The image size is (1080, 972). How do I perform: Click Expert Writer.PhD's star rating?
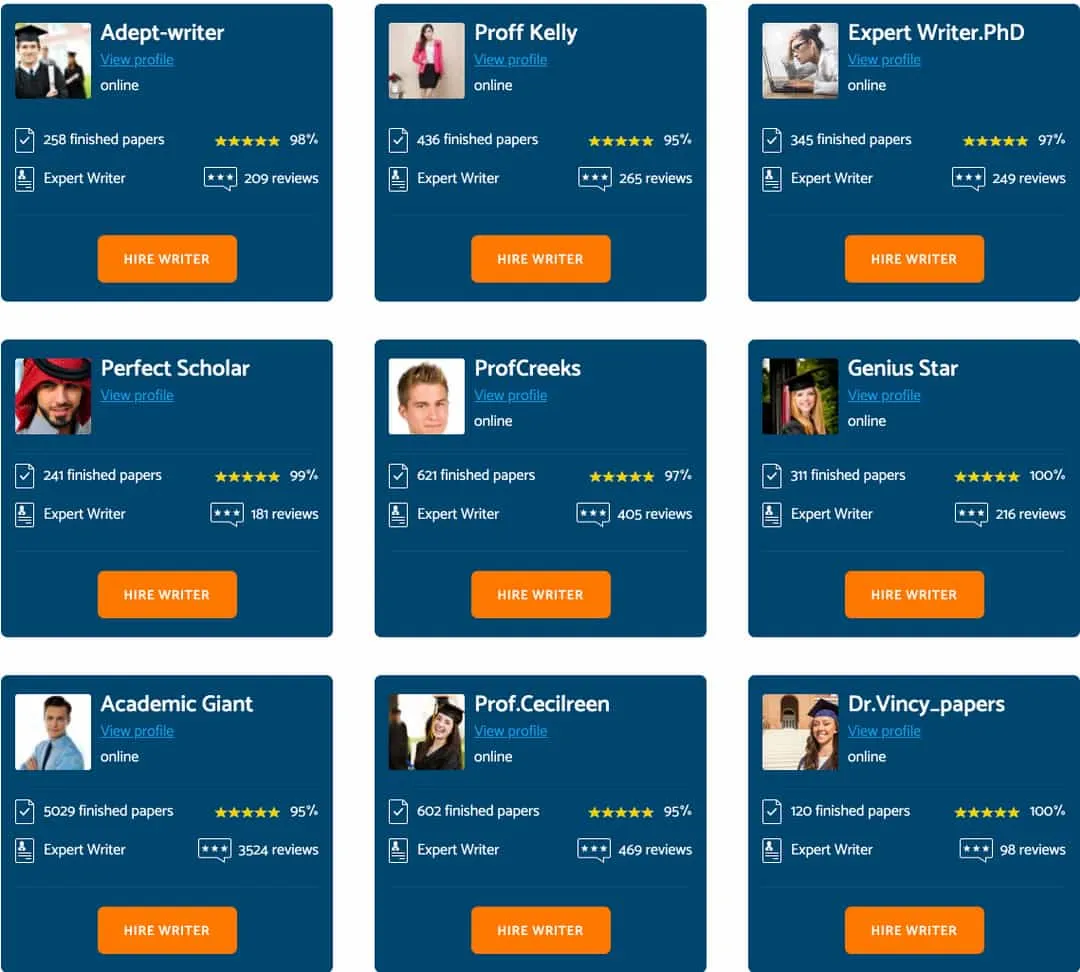tap(995, 141)
